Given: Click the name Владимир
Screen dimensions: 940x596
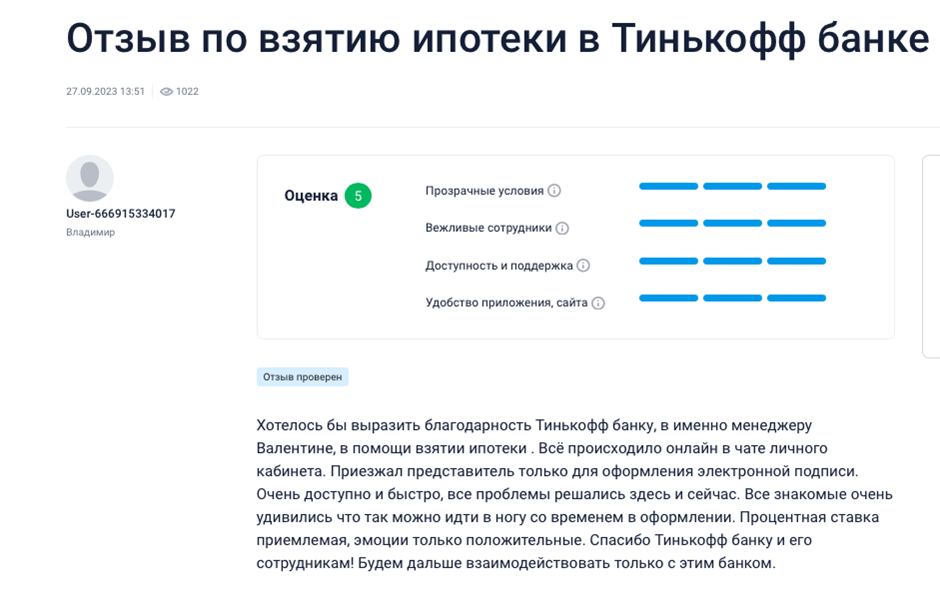Looking at the screenshot, I should (x=91, y=232).
